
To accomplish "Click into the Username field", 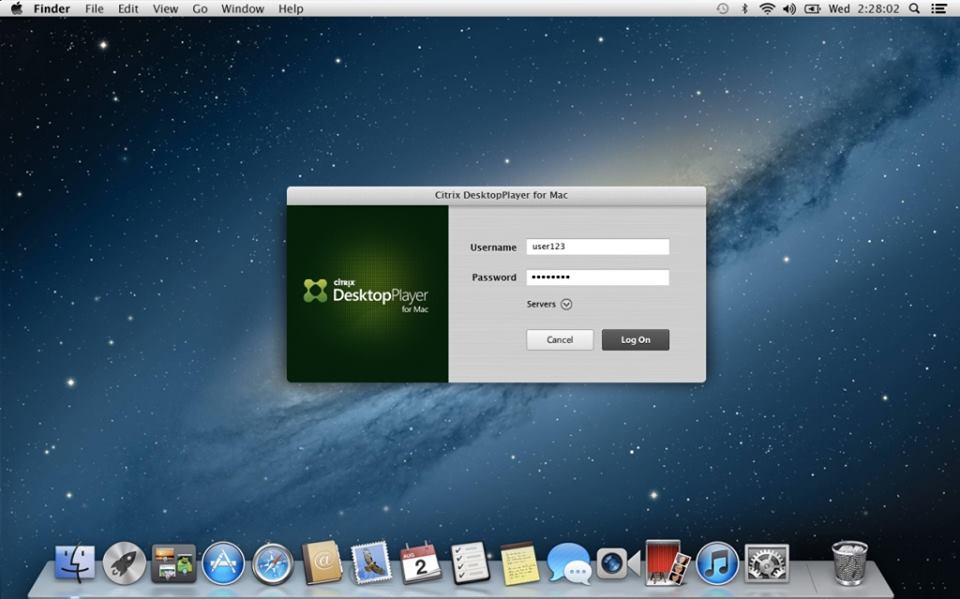I will coord(597,247).
